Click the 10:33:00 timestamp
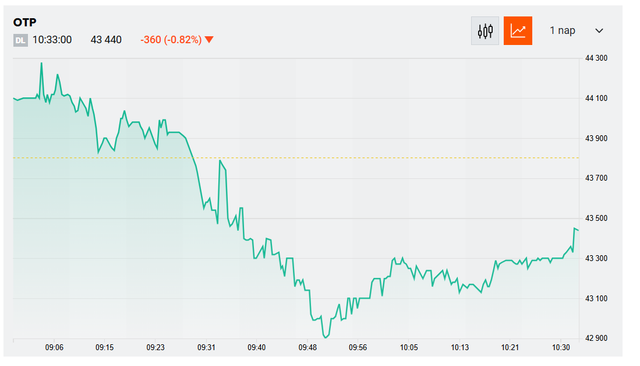The width and height of the screenshot is (640, 366). click(x=52, y=40)
